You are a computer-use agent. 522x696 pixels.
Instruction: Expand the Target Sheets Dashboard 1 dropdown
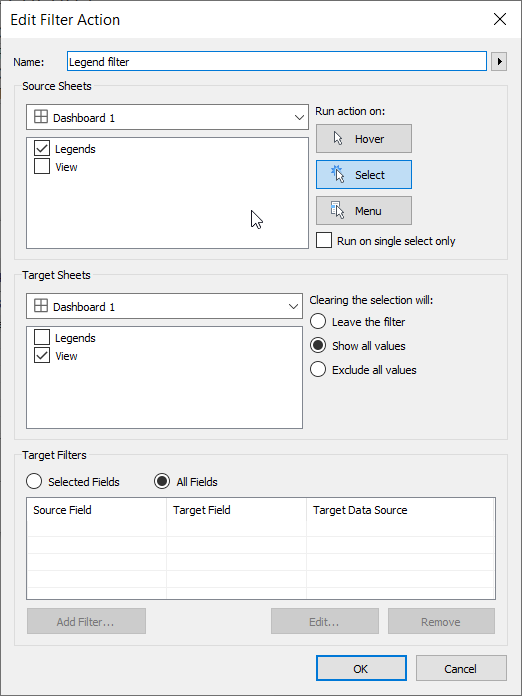pos(164,306)
